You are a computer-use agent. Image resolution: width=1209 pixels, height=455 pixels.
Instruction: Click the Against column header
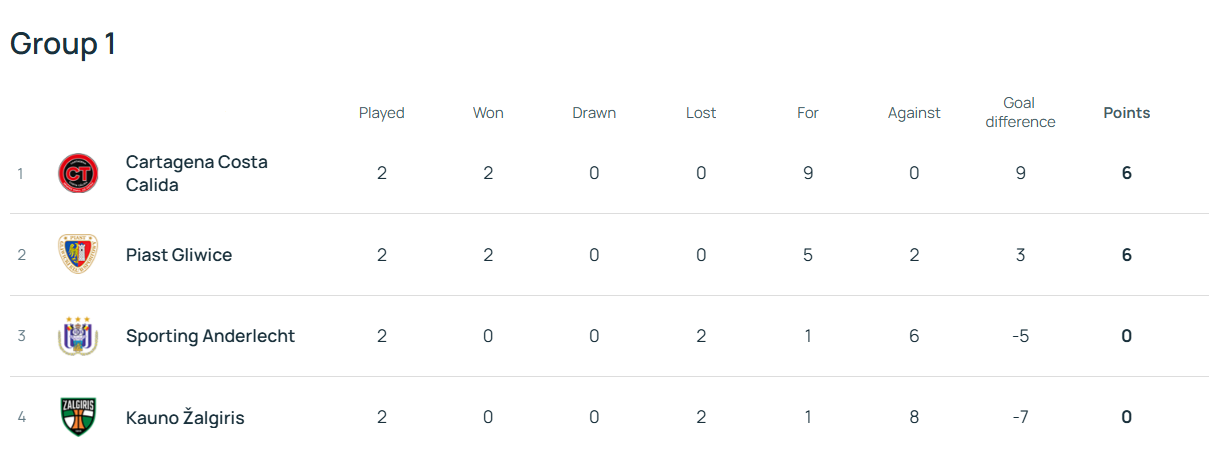(914, 113)
